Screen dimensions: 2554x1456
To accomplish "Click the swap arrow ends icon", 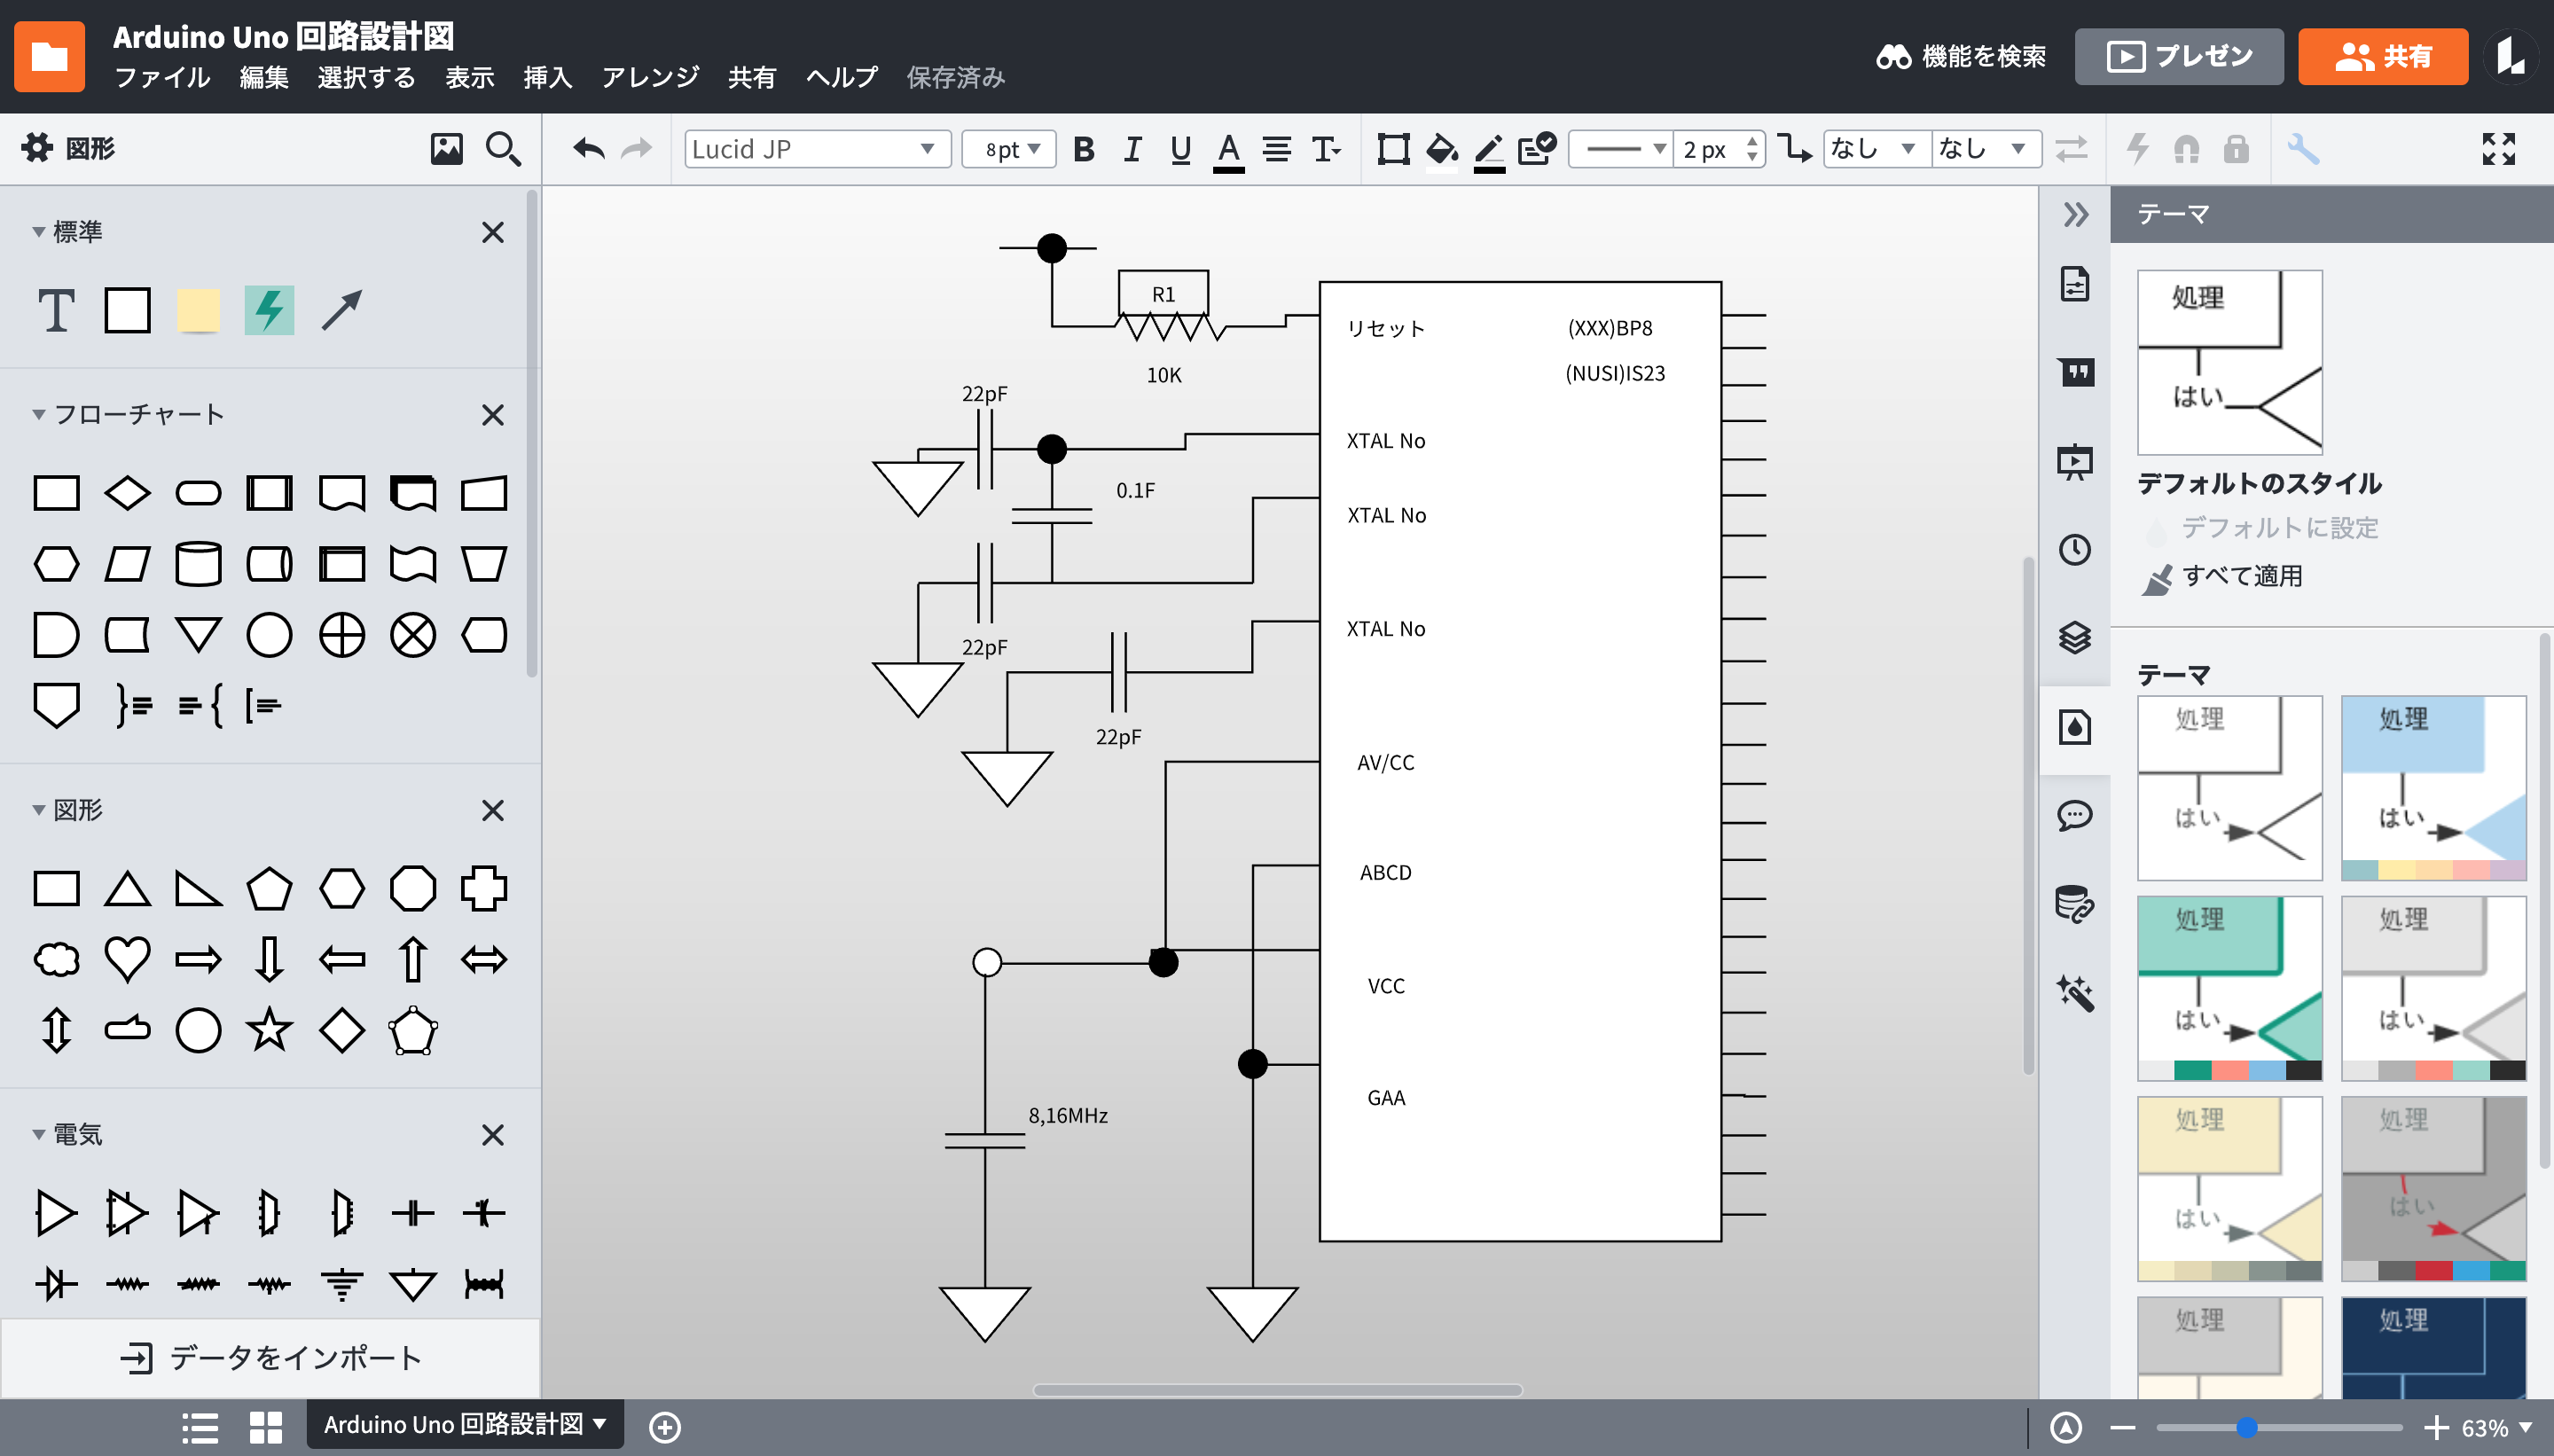I will click(x=2071, y=149).
